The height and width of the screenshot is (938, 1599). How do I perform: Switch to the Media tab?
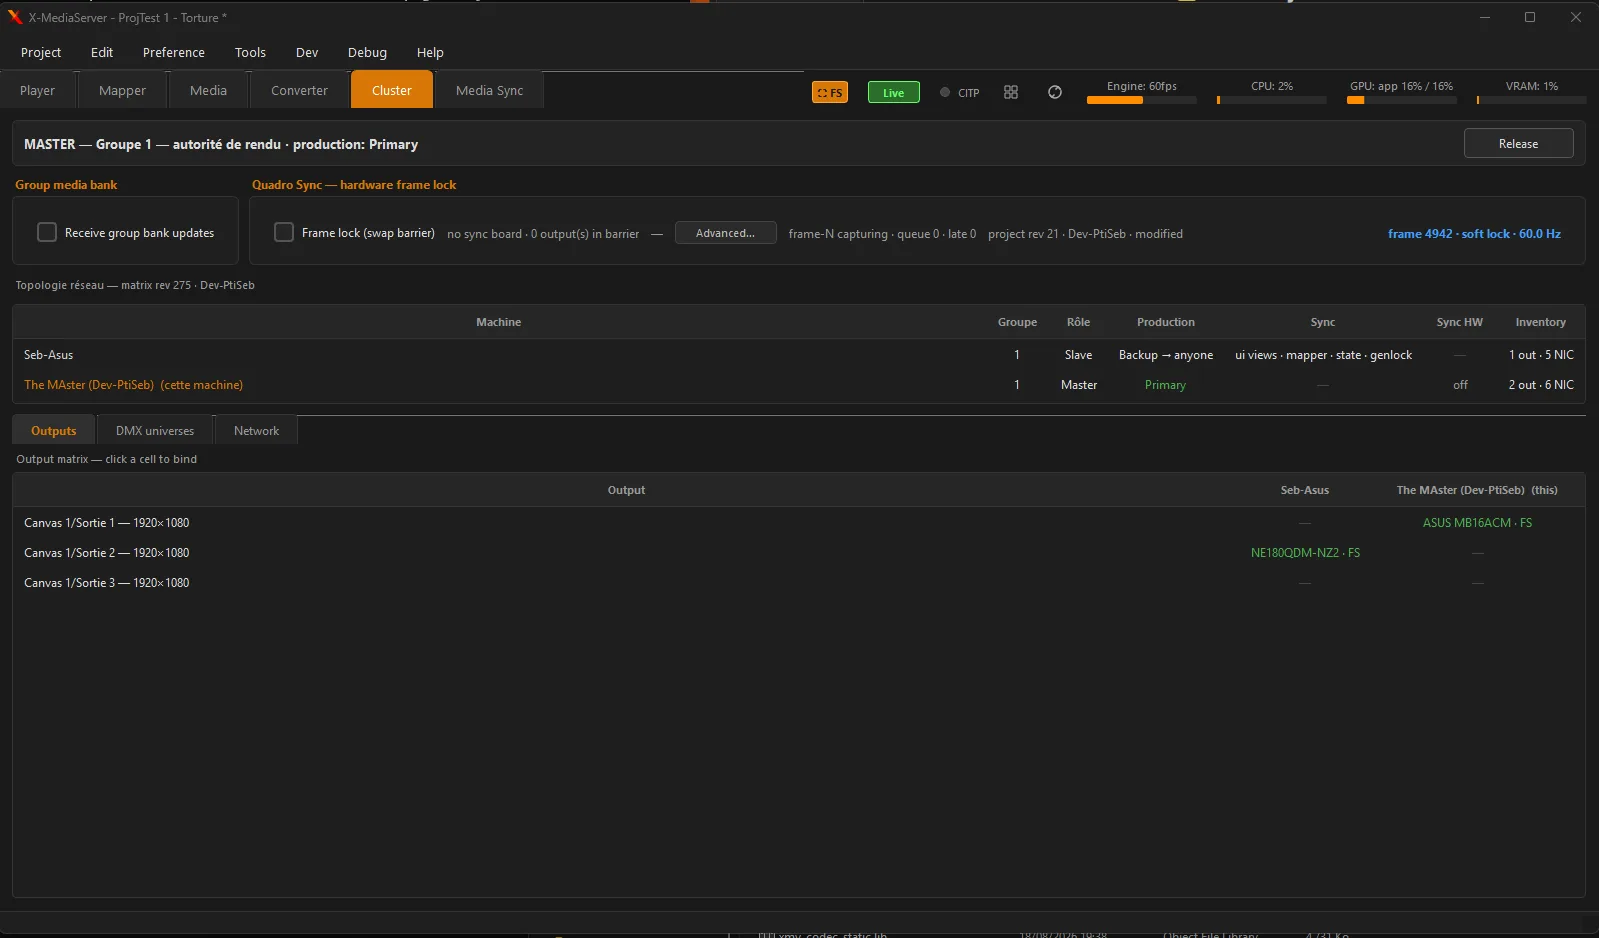click(x=208, y=90)
